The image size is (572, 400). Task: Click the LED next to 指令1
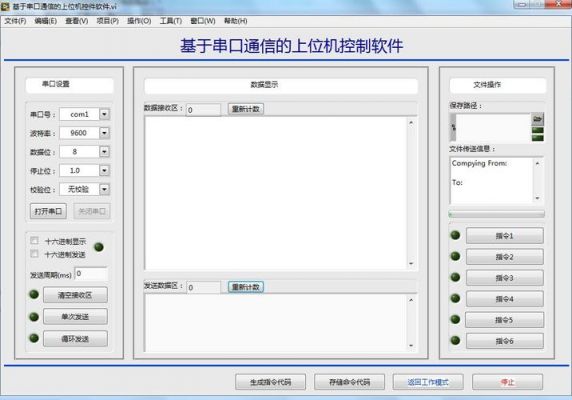click(455, 235)
